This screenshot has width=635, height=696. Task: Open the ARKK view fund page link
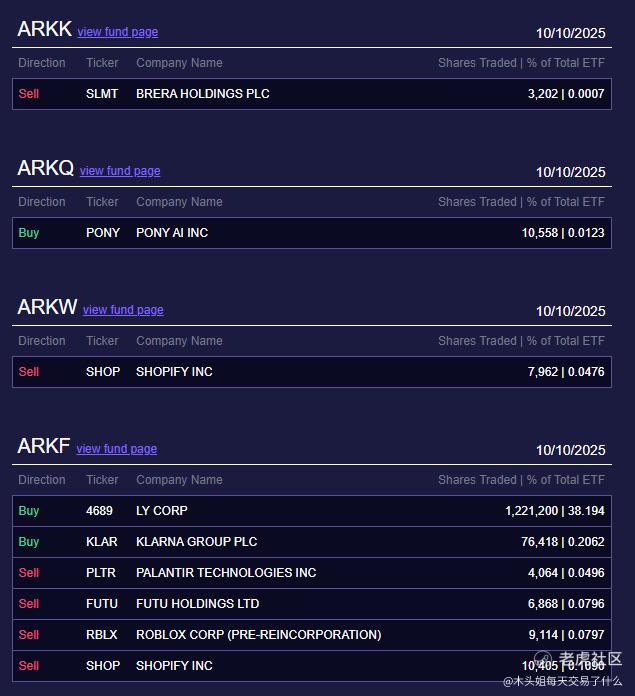point(117,32)
